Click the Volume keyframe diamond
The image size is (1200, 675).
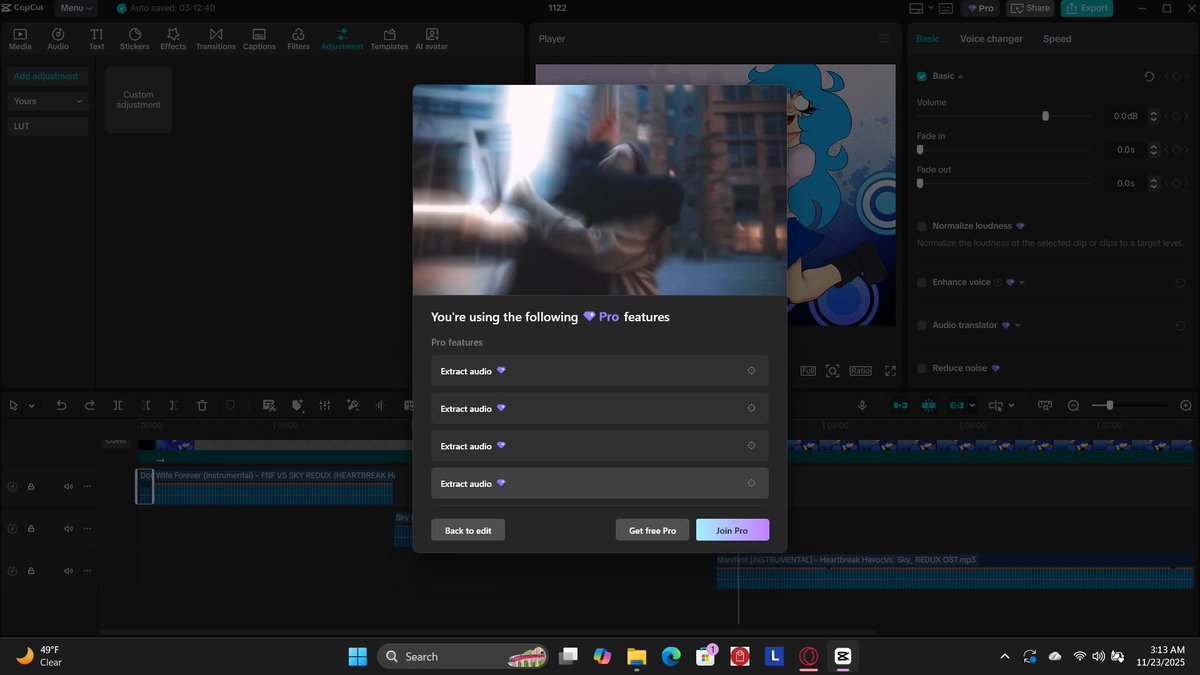(x=1177, y=116)
